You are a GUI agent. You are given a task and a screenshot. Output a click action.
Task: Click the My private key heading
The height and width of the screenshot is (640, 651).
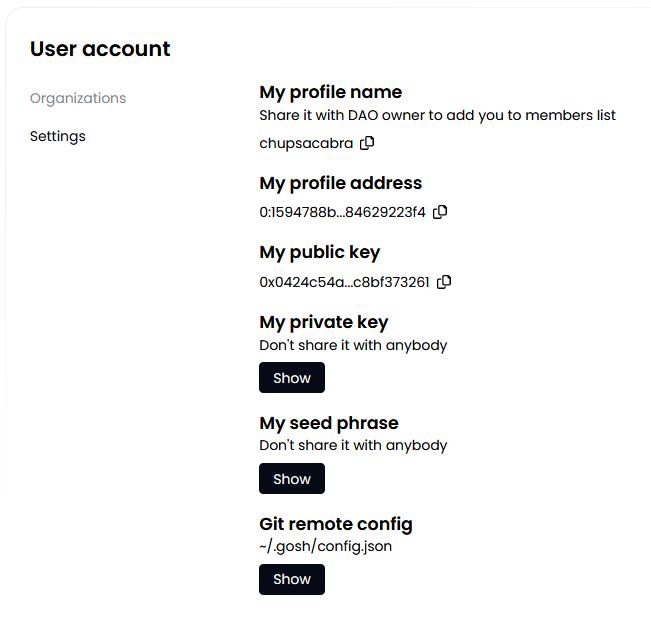[323, 322]
